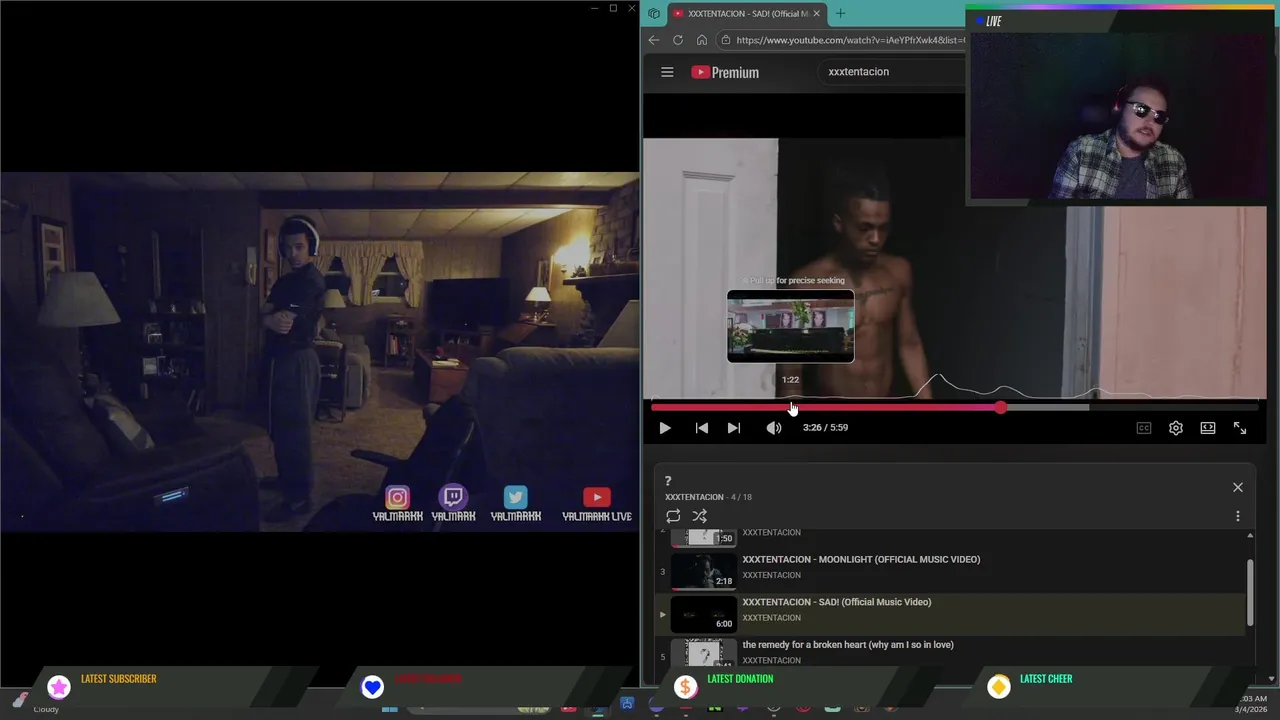Click the YouTube search field showing xxxtentacion
This screenshot has width=1280, height=720.
(x=892, y=72)
